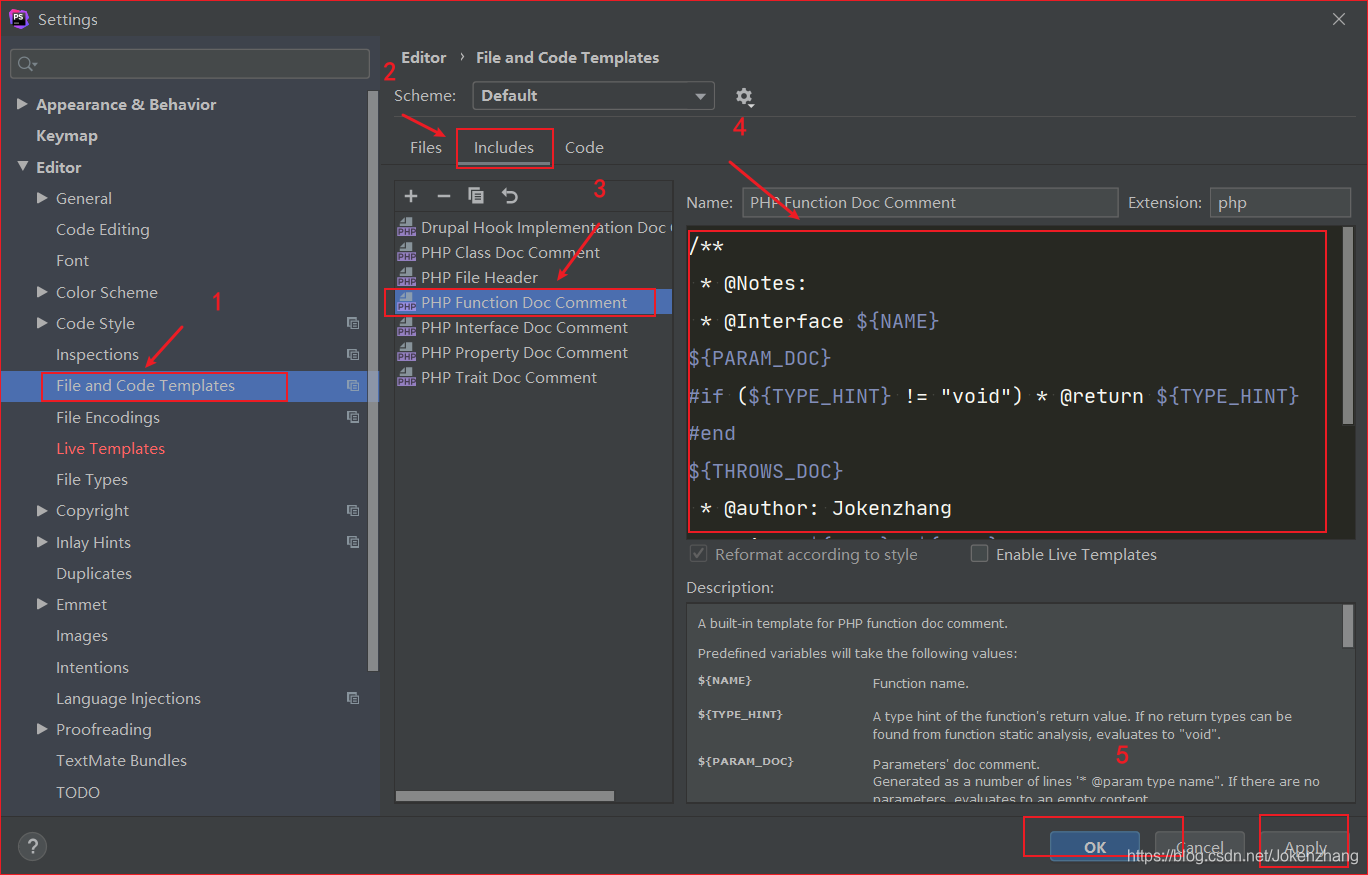Click the template Name input field
1368x875 pixels.
930,202
